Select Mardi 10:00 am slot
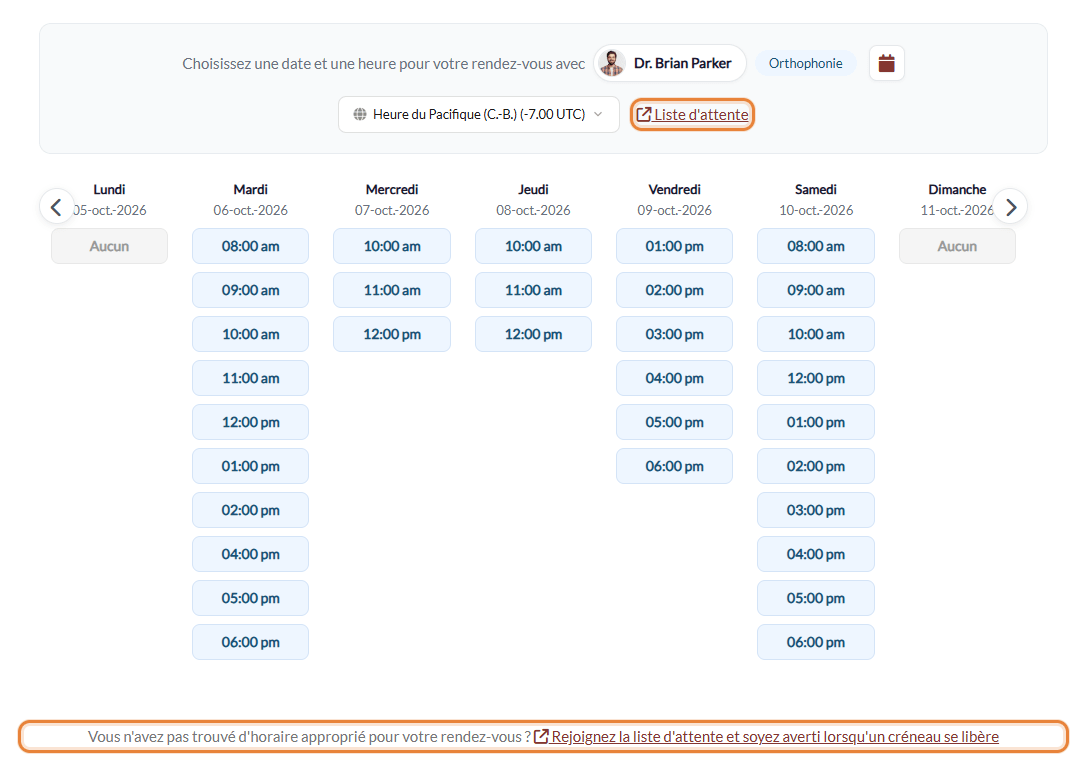The height and width of the screenshot is (771, 1087). [250, 334]
